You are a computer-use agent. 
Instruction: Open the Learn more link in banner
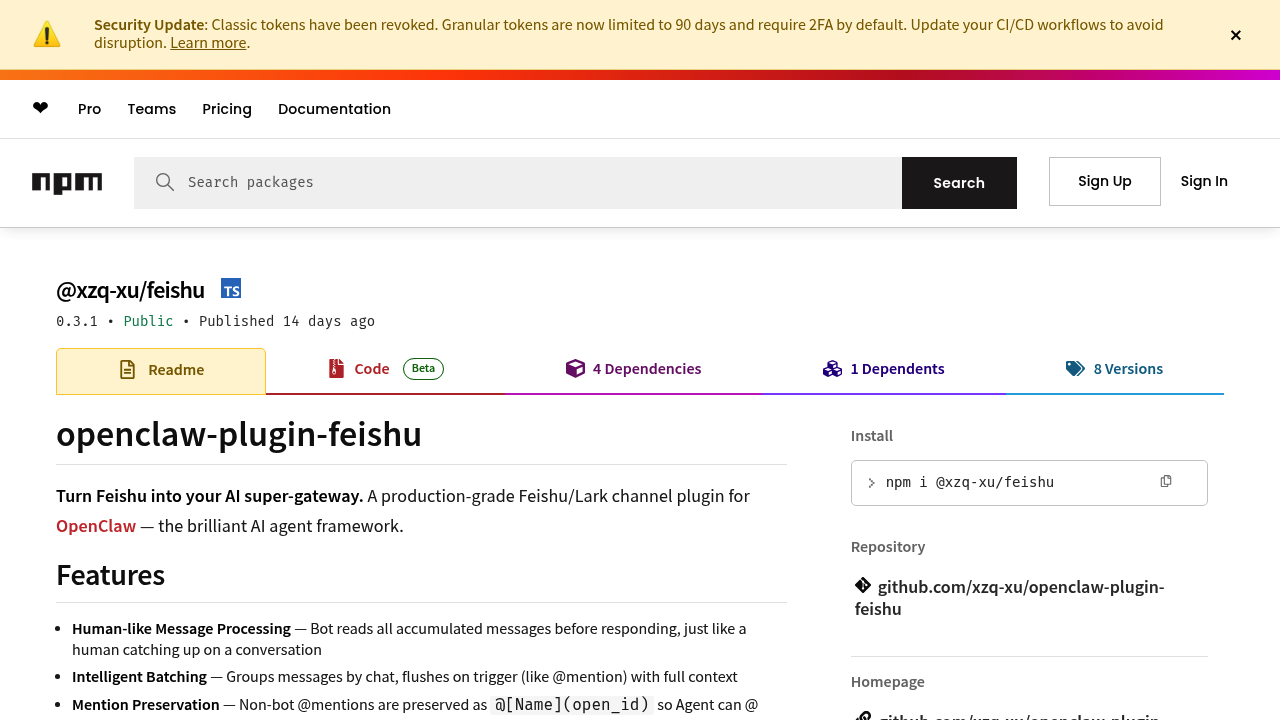pos(208,43)
